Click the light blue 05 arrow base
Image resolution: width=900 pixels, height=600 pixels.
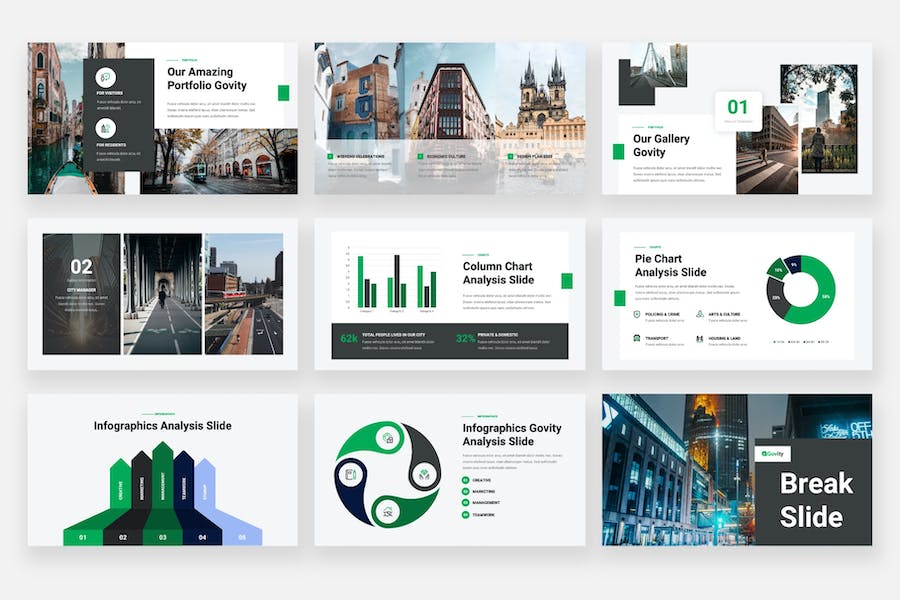tap(242, 537)
